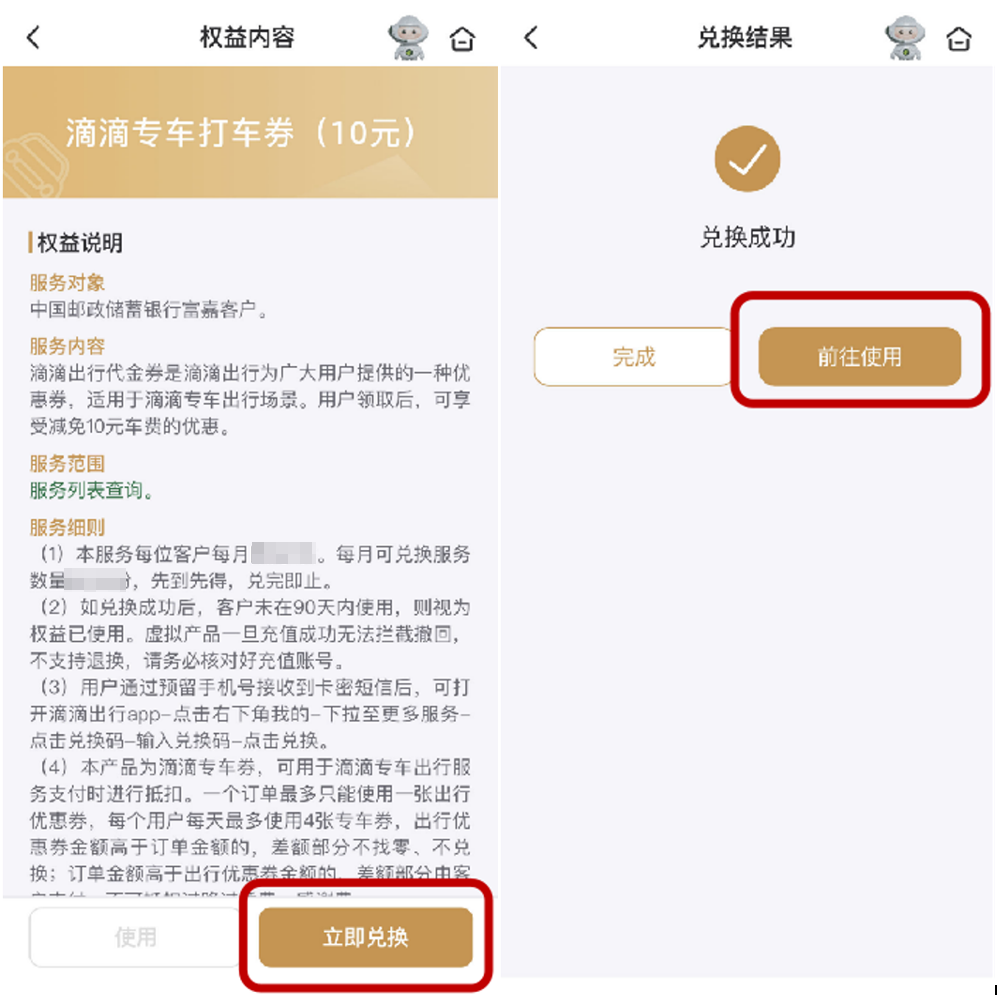997x997 pixels.
Task: Select the 服务内容 subheading
Action: click(67, 346)
